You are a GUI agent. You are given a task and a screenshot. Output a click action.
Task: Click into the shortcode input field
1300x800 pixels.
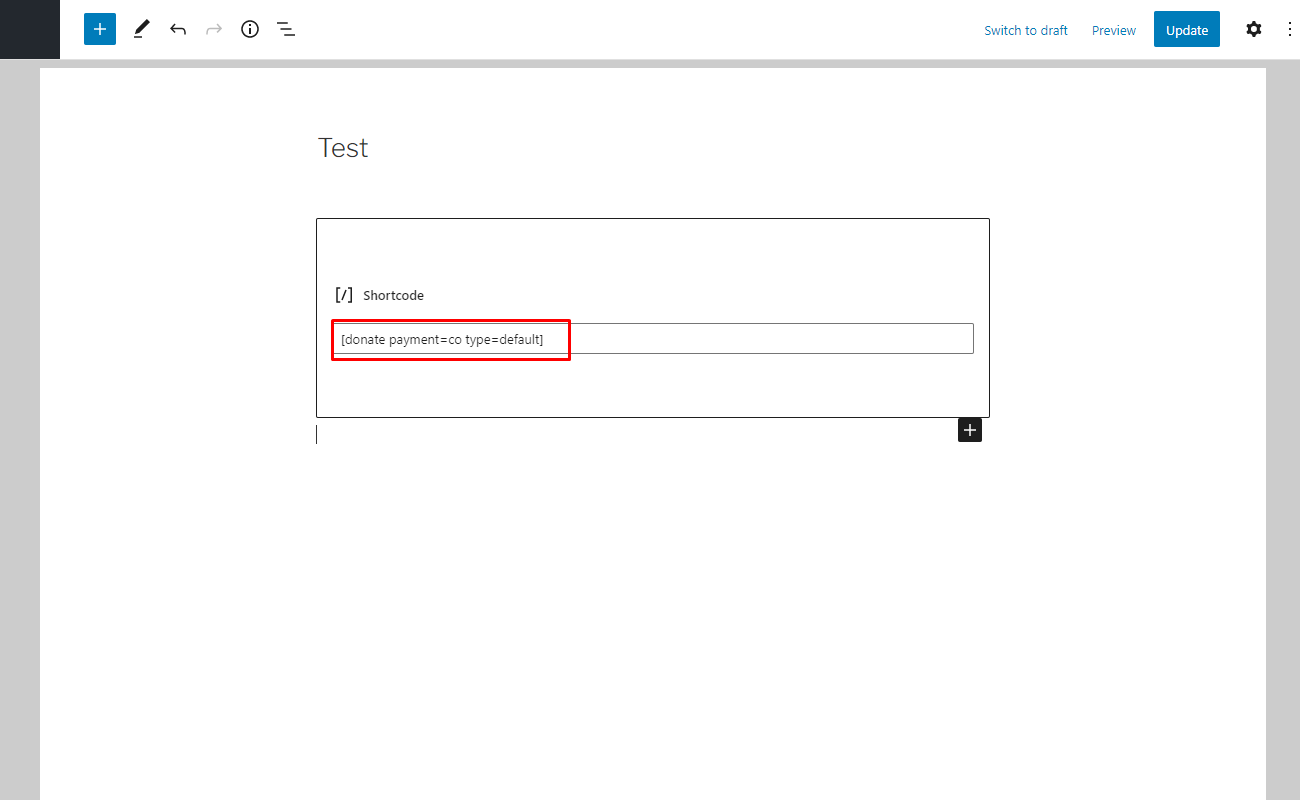(x=653, y=339)
